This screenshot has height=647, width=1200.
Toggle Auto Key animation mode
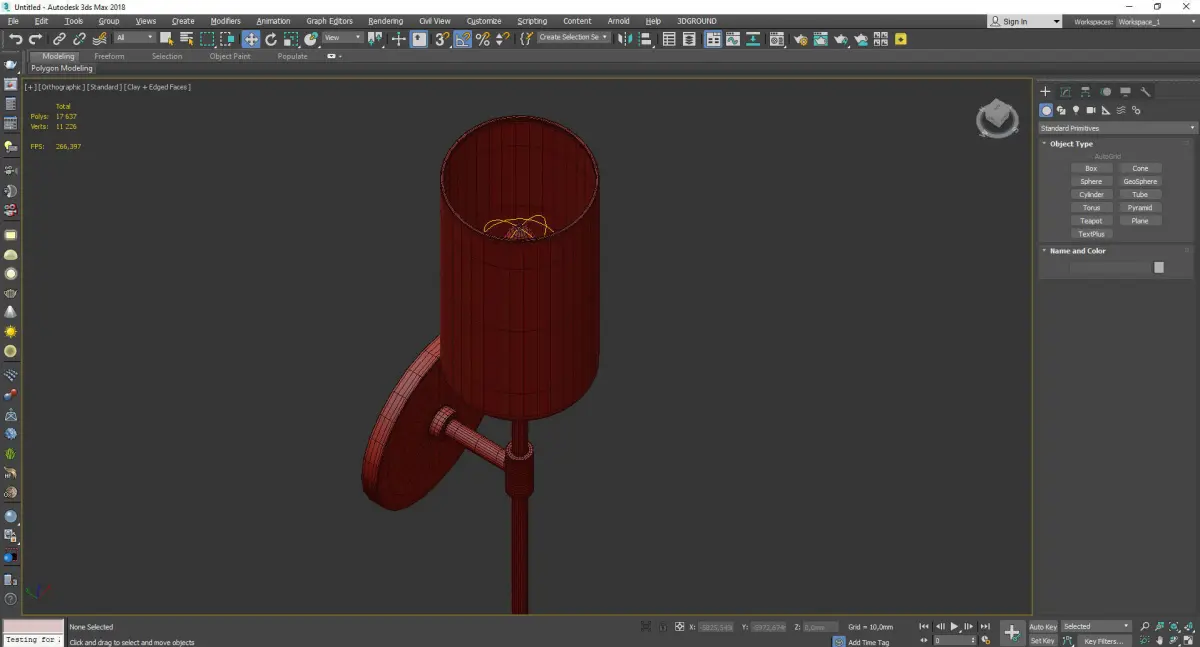[1043, 627]
